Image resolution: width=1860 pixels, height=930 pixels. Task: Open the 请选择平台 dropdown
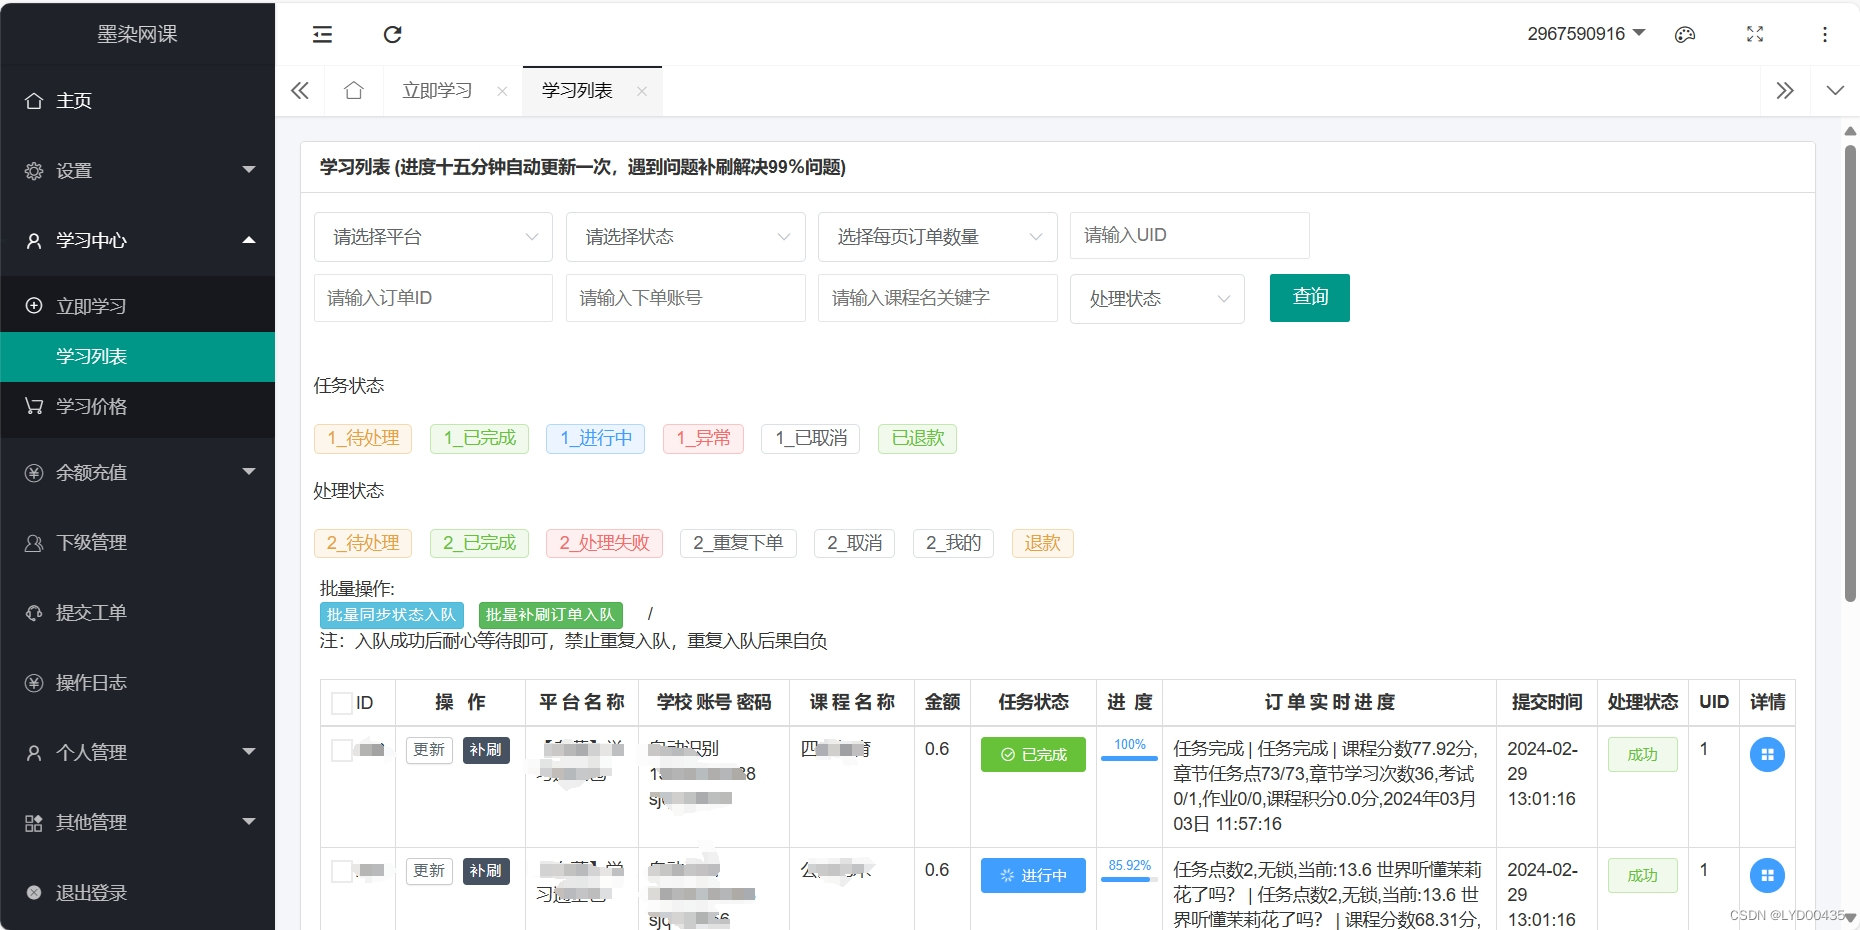432,237
